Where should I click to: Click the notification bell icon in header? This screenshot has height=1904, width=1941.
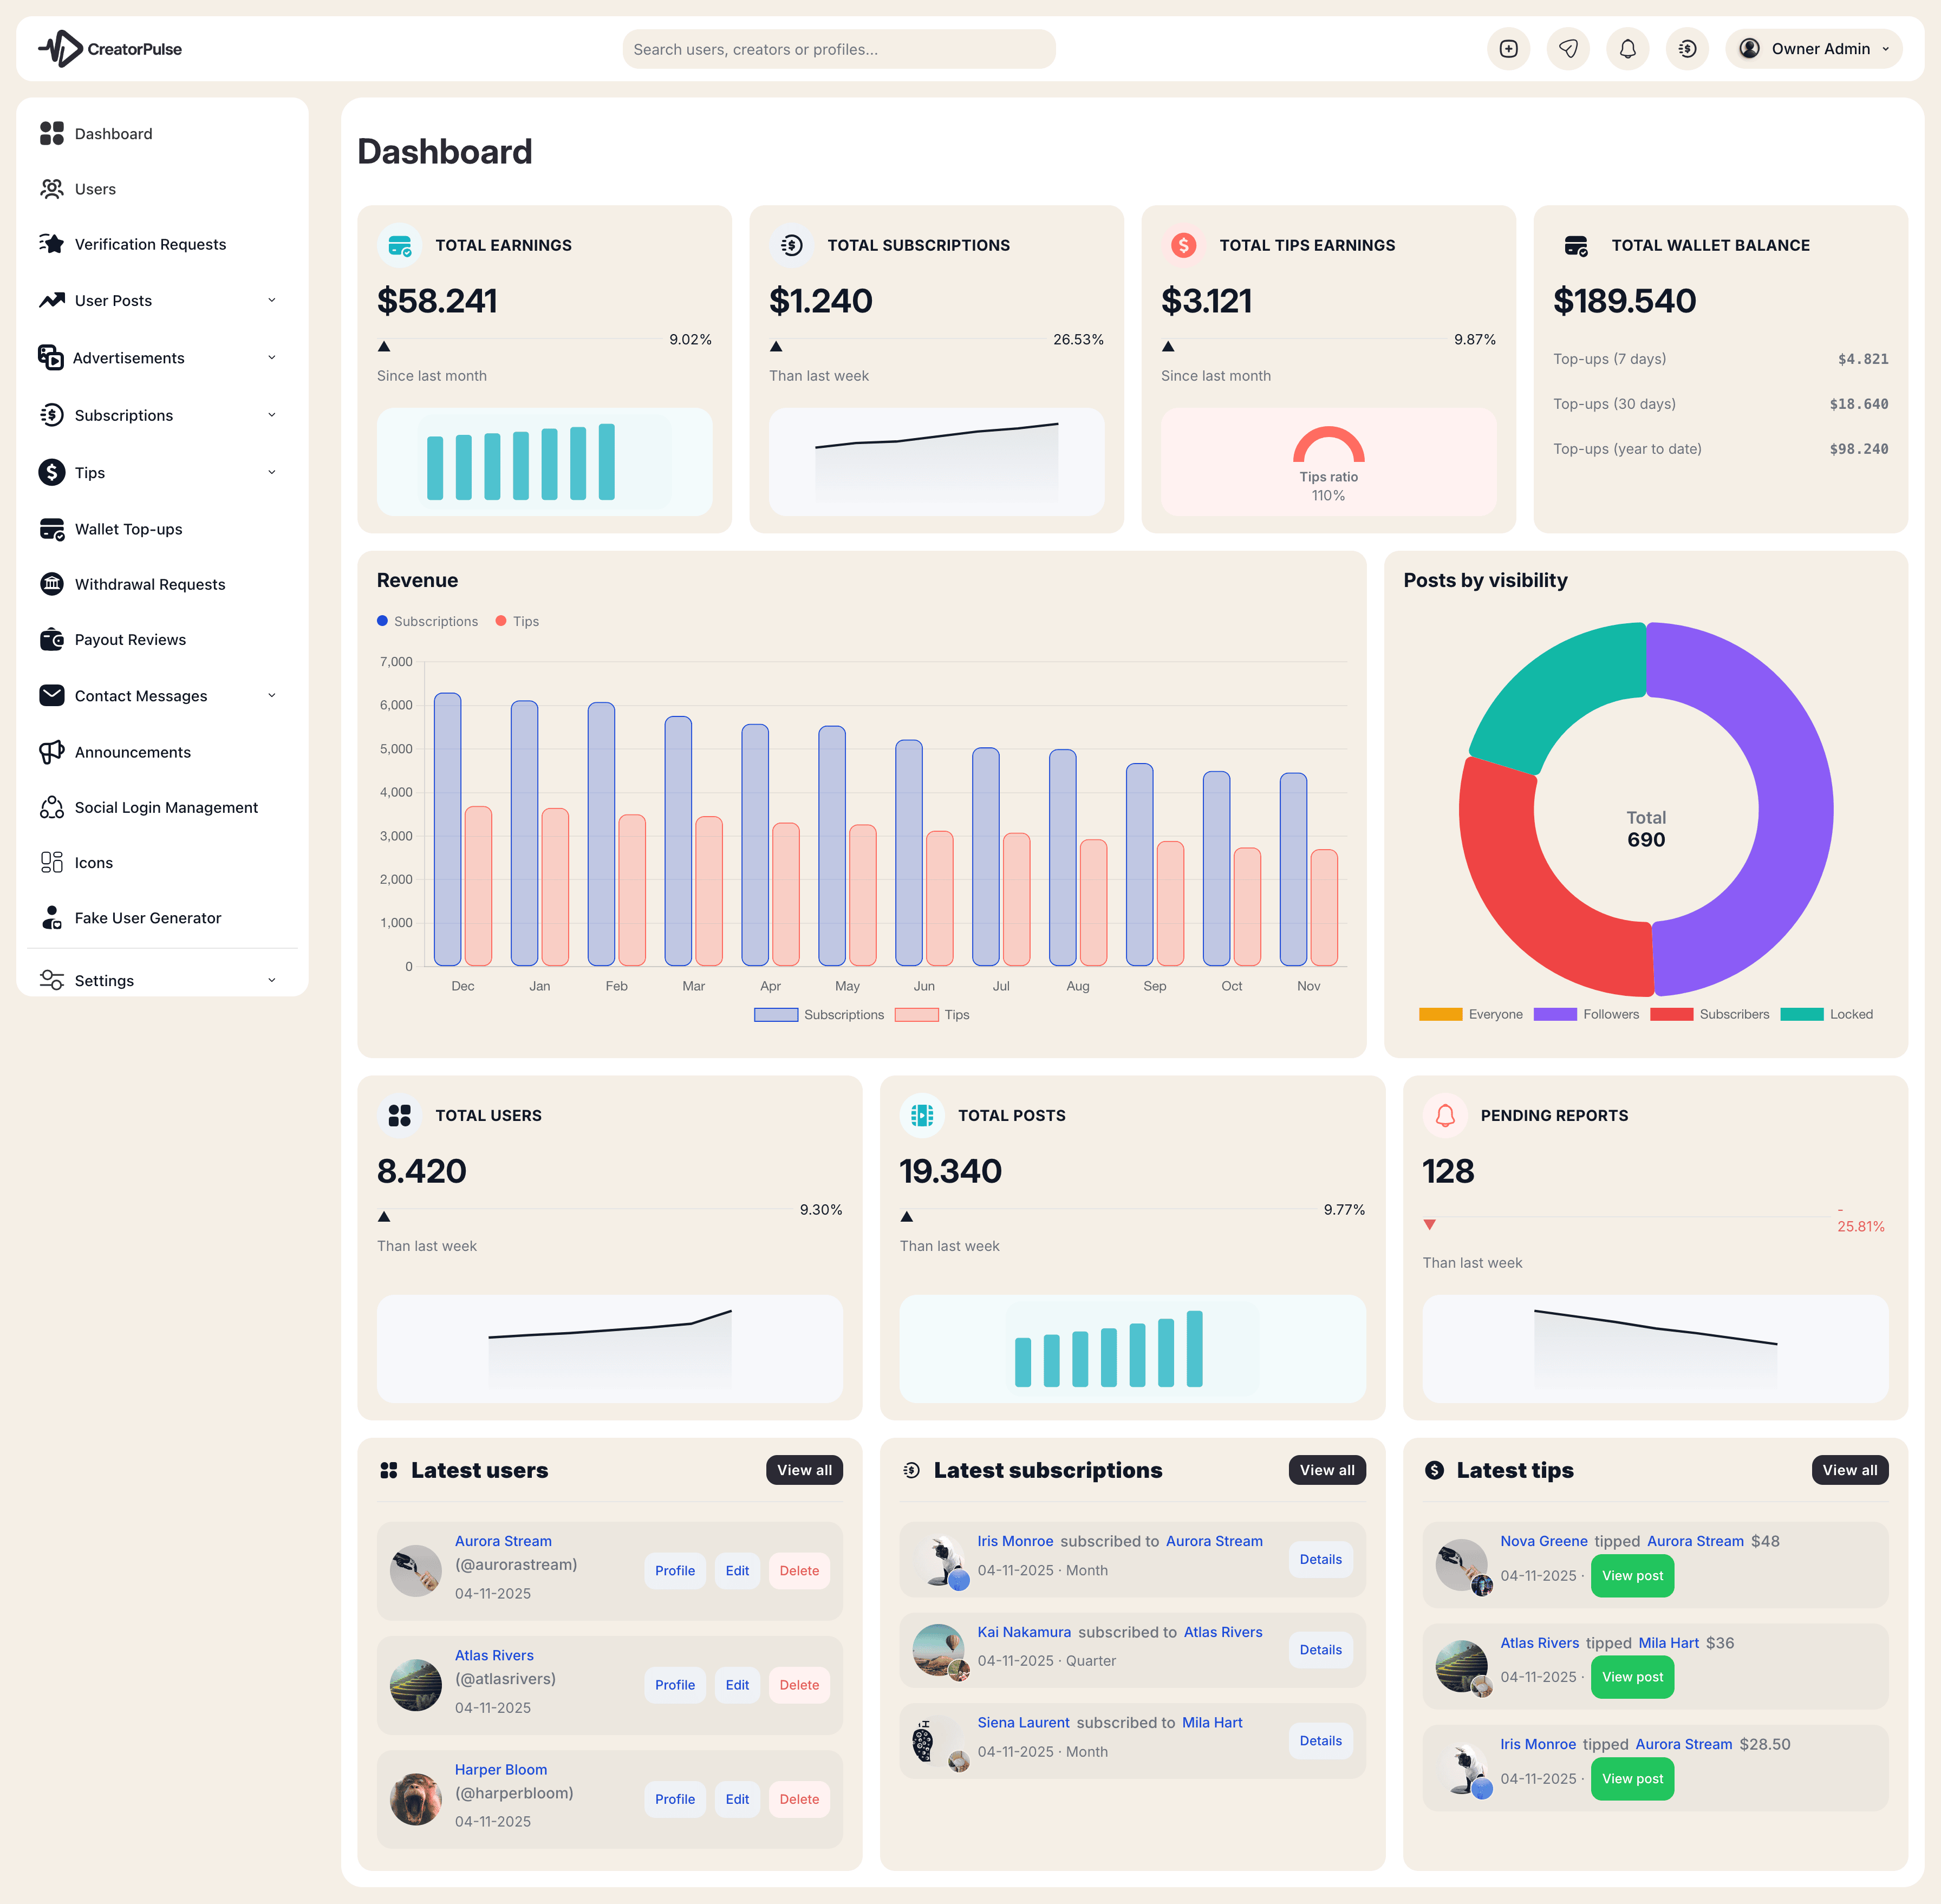1627,49
